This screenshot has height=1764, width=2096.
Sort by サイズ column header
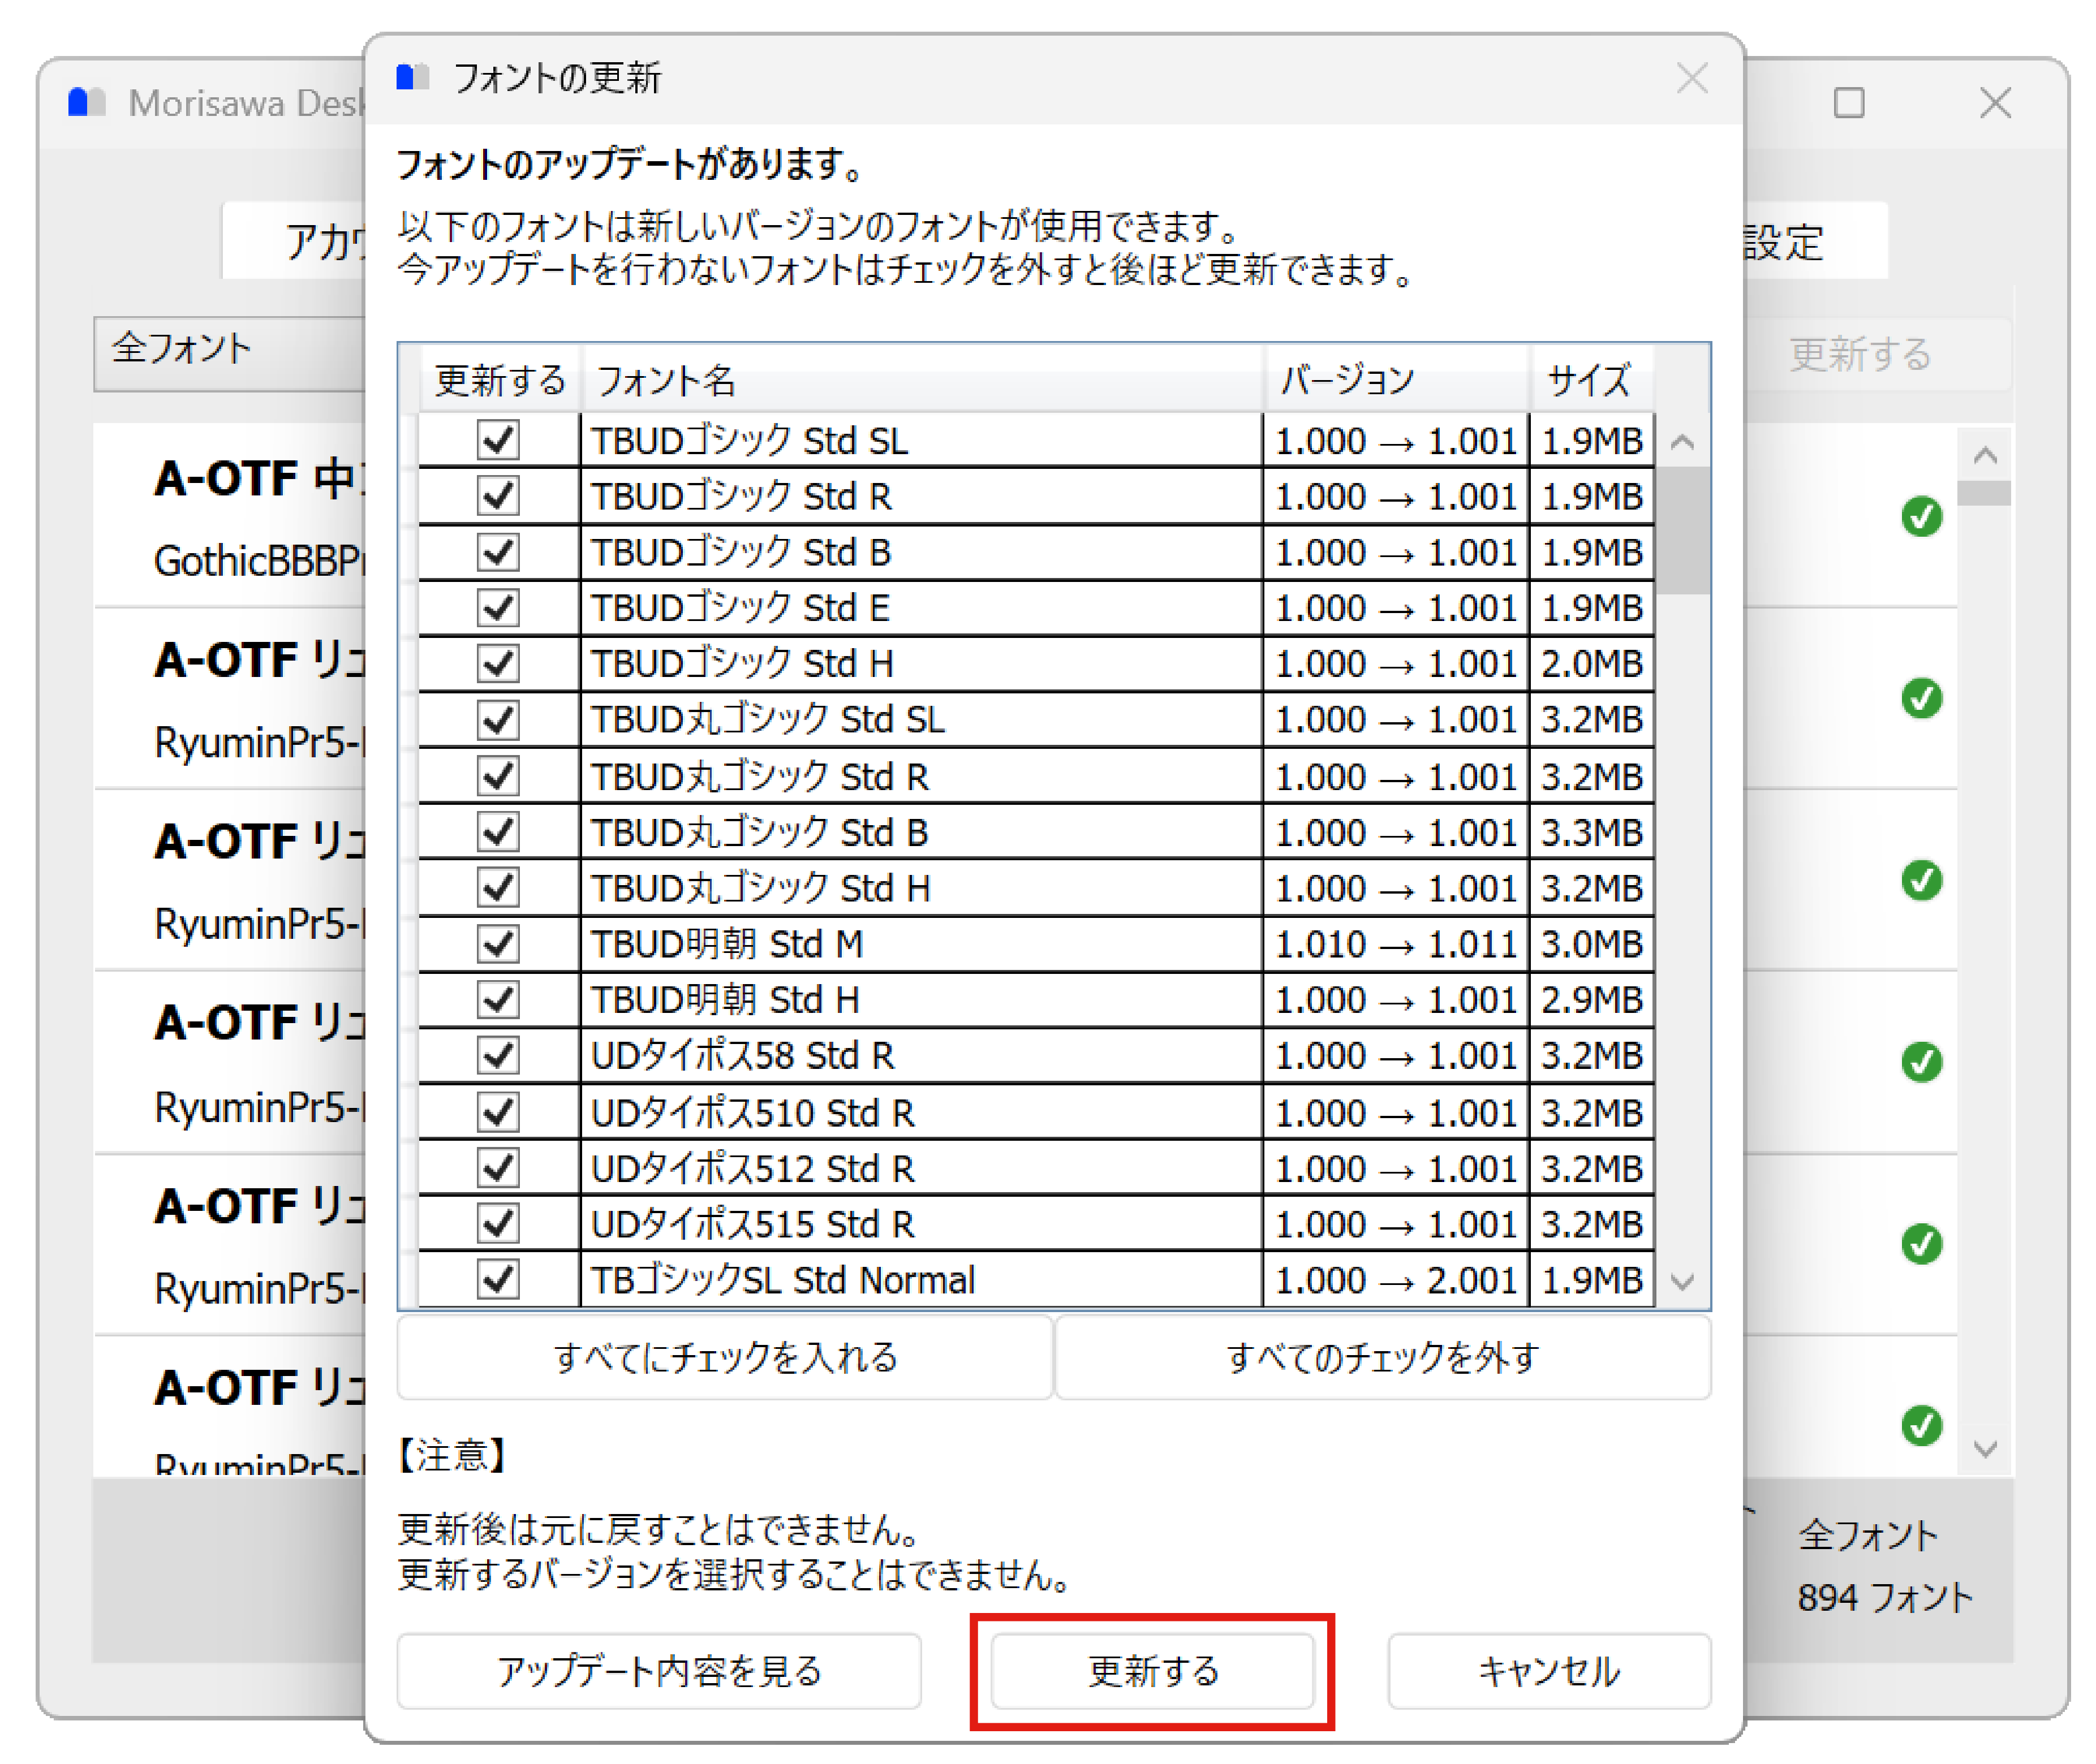(1592, 380)
